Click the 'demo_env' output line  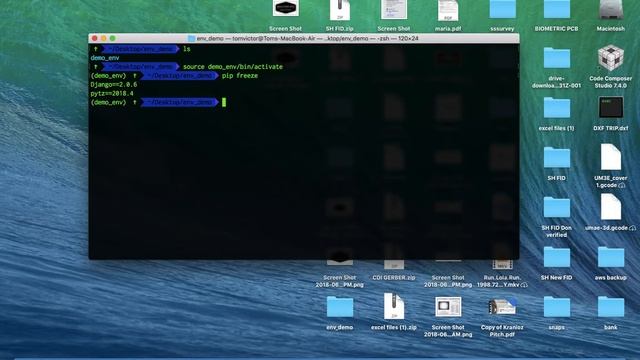(x=105, y=58)
